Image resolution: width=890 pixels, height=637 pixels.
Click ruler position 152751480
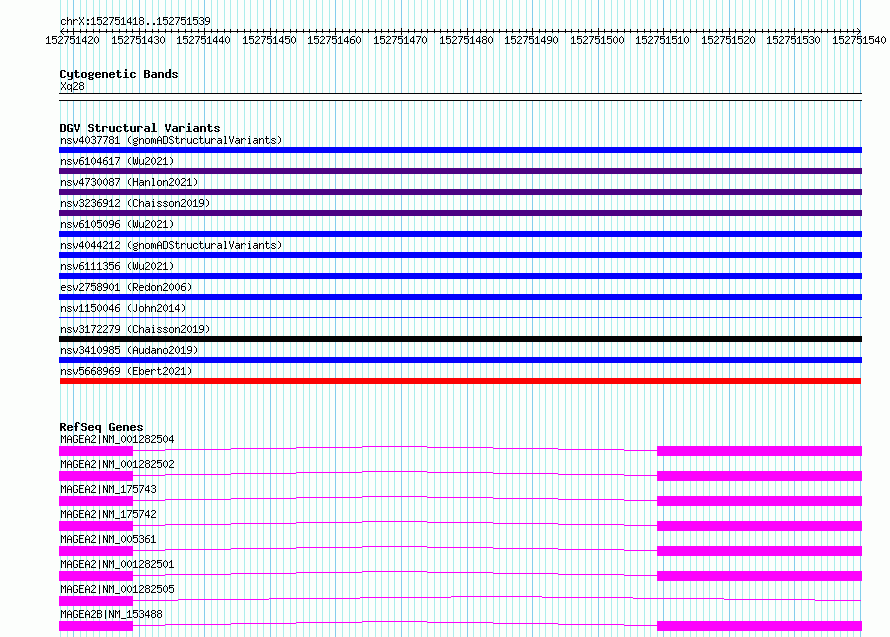[x=466, y=40]
